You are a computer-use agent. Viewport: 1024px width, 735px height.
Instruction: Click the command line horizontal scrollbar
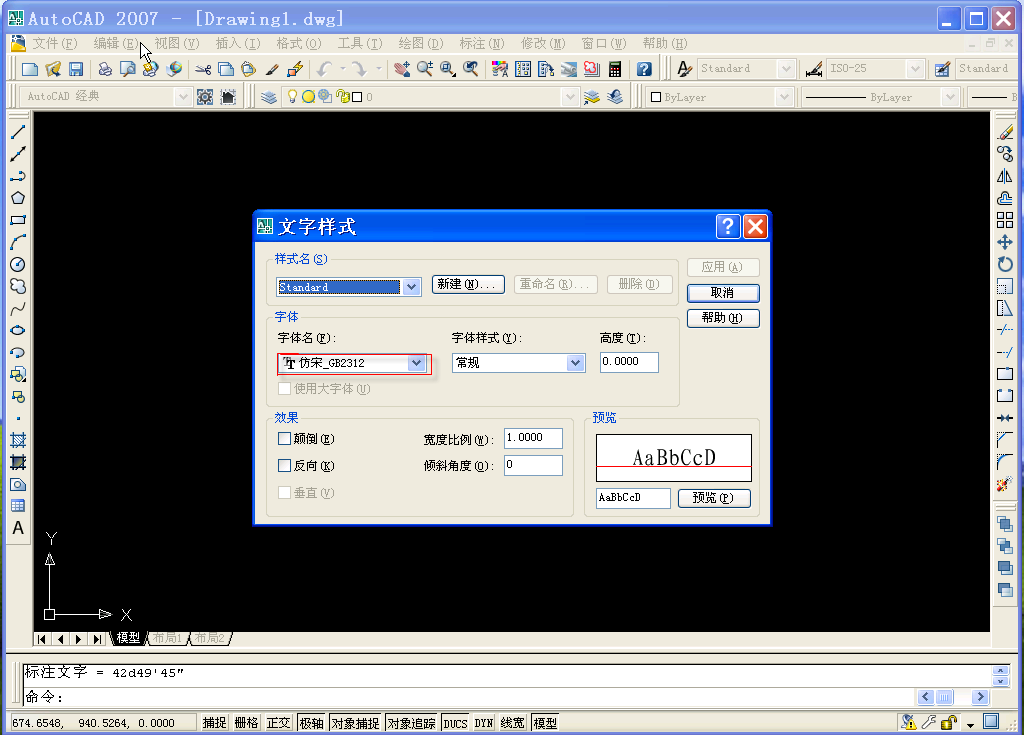coord(953,697)
